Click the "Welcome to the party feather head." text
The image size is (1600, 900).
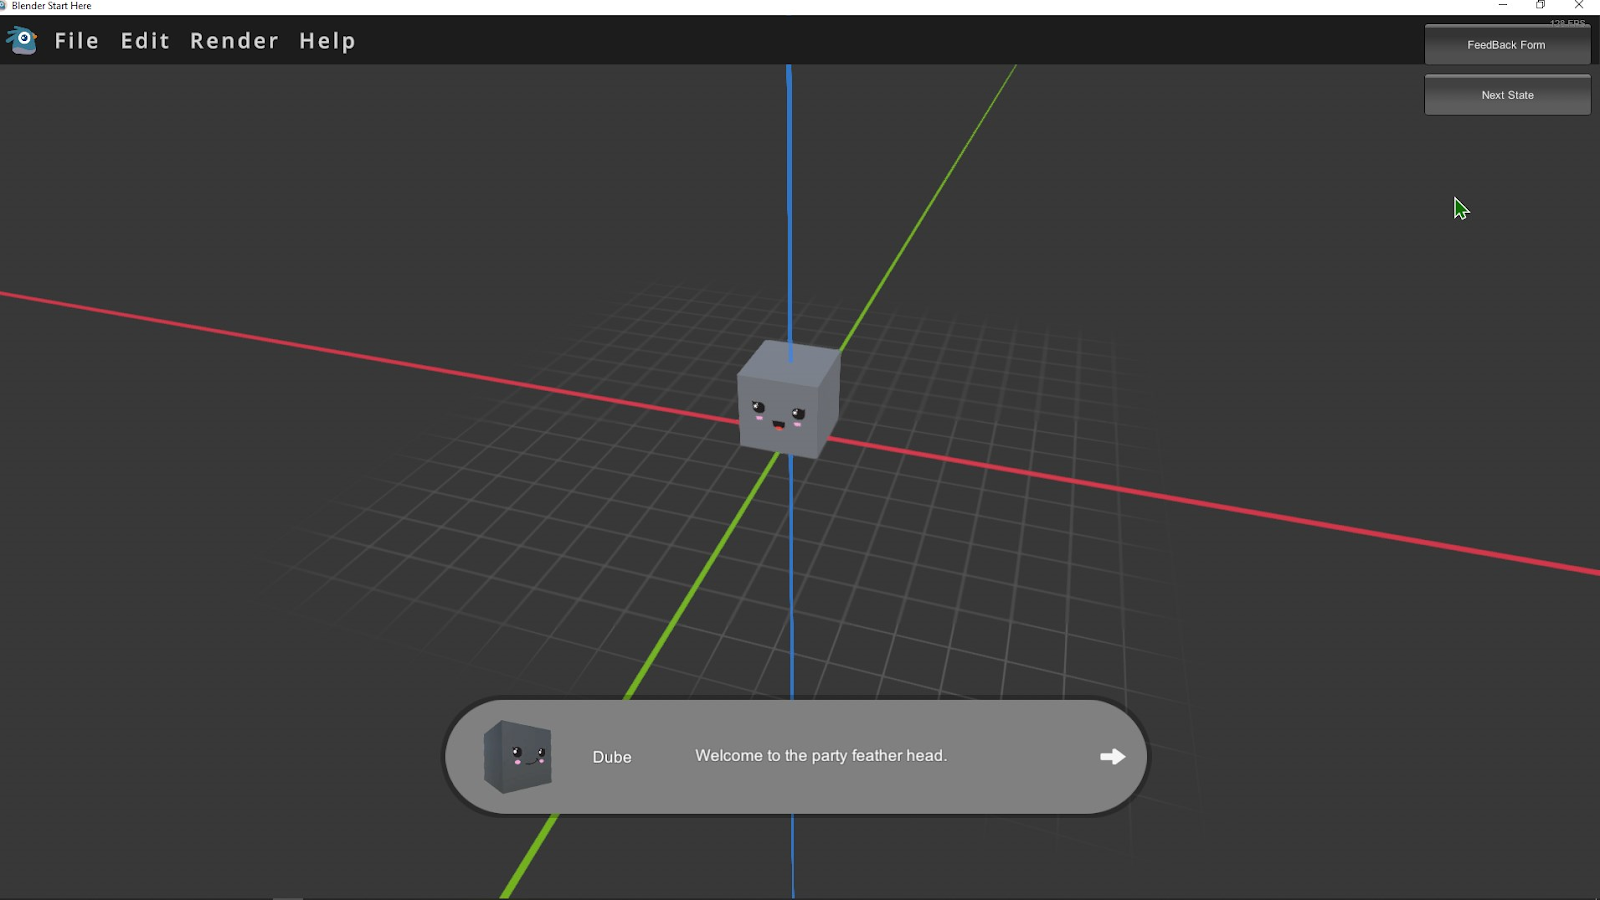[x=821, y=756]
